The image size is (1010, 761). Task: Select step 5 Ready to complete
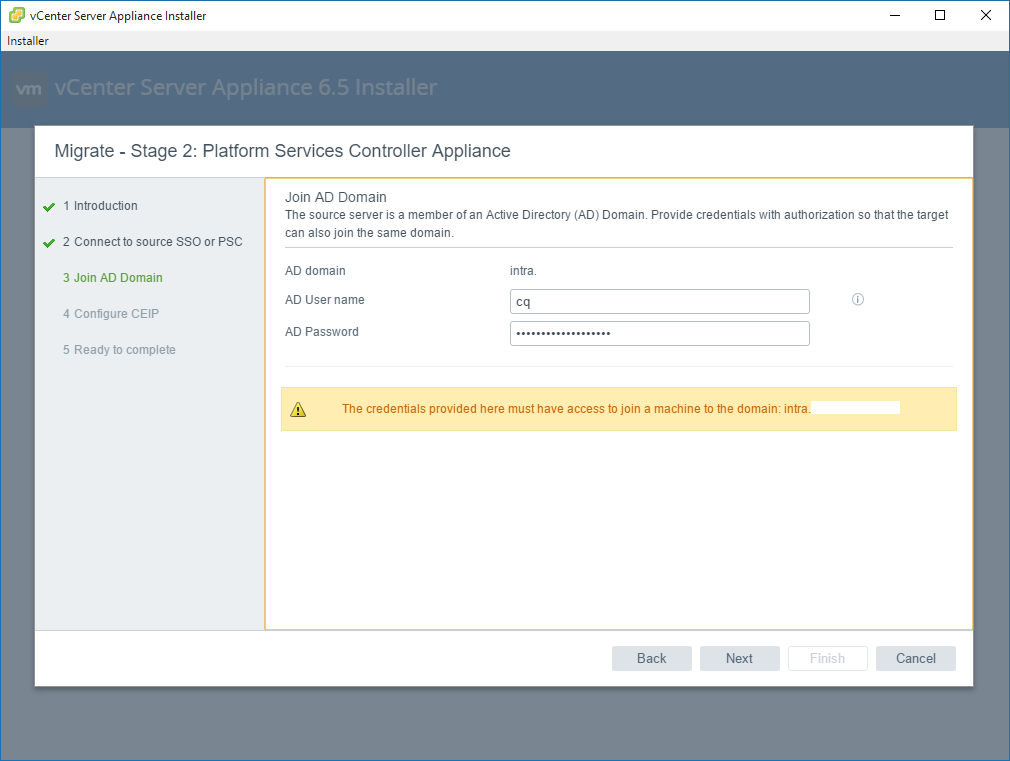click(124, 350)
